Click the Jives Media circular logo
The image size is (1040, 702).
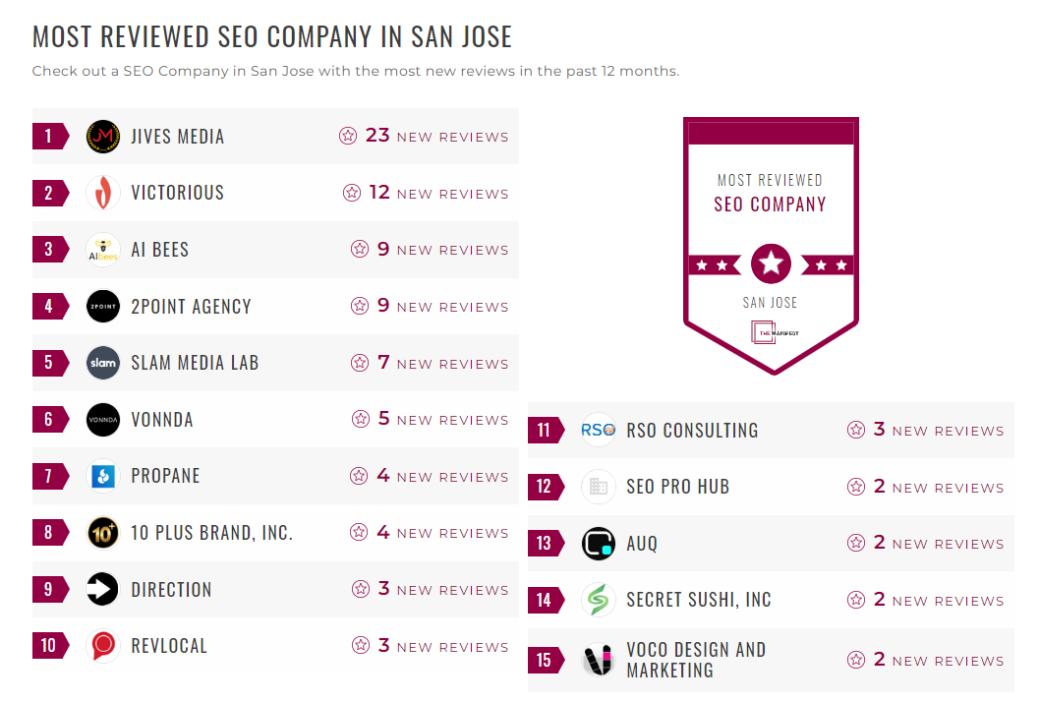[102, 135]
